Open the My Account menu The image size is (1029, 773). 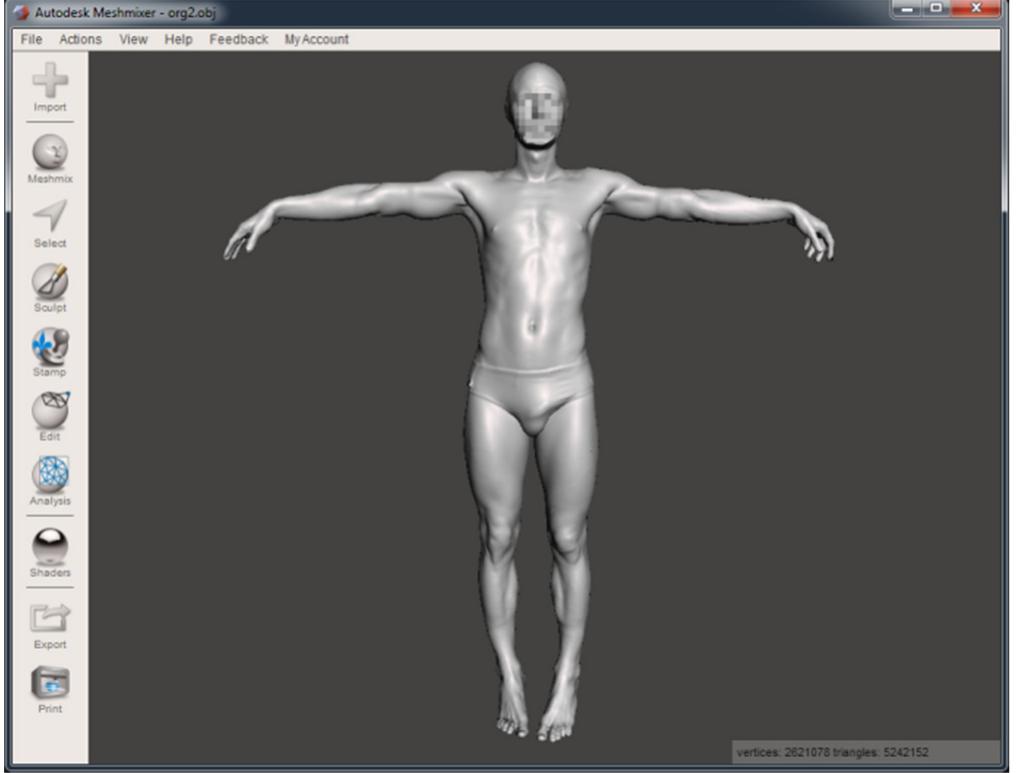click(x=316, y=39)
